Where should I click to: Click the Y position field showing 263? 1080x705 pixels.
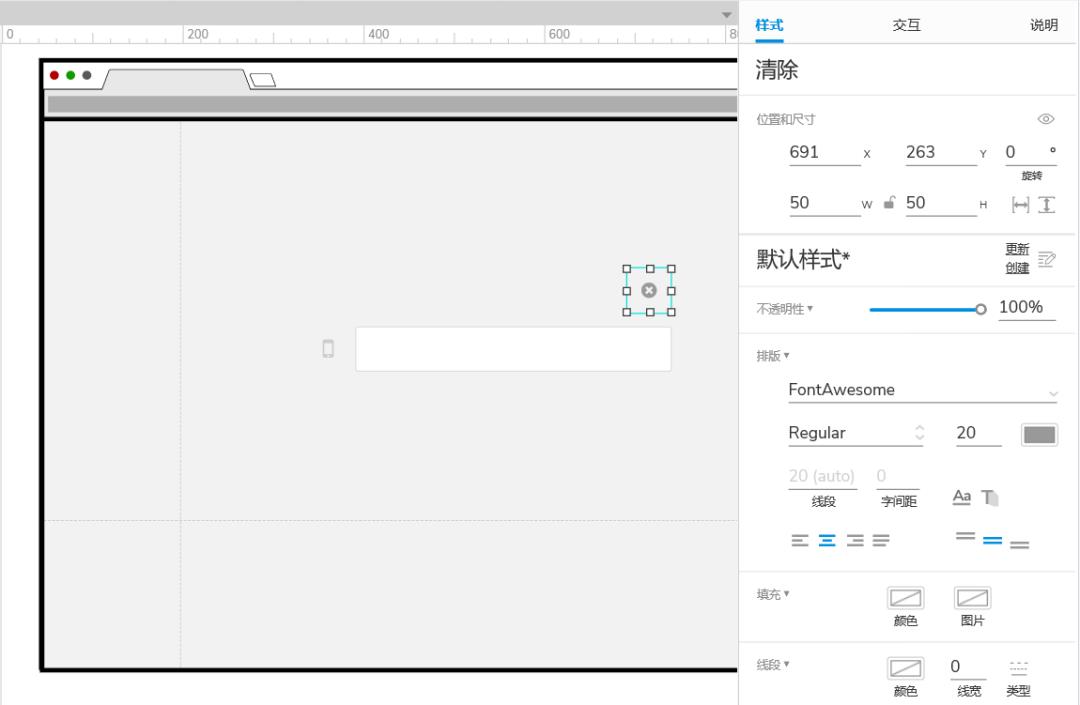pyautogui.click(x=941, y=153)
